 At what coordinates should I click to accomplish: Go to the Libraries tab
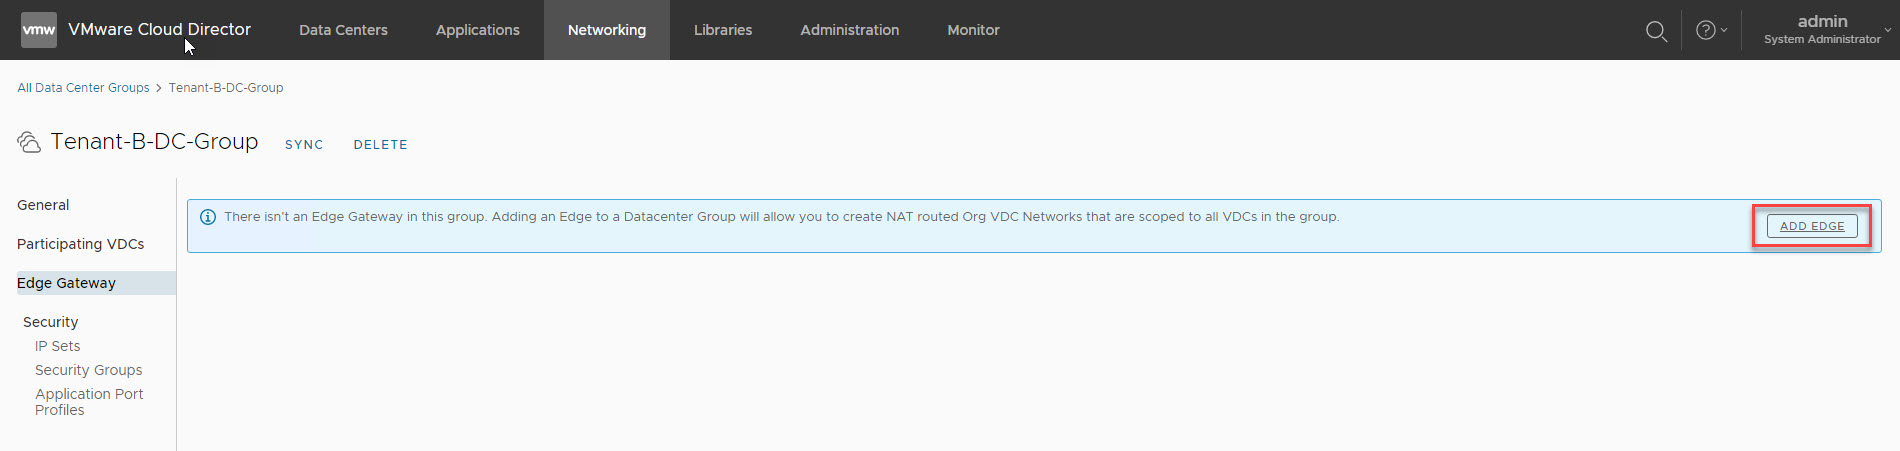coord(722,30)
